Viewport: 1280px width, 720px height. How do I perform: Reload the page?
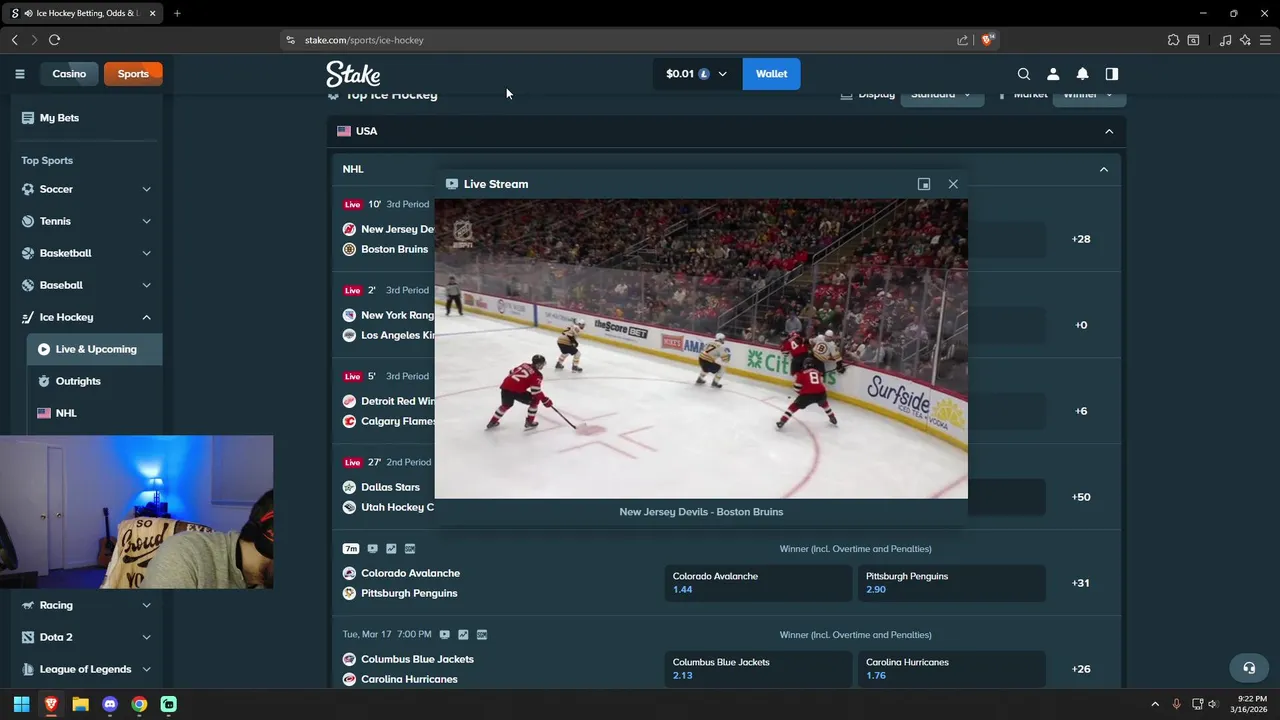click(54, 40)
